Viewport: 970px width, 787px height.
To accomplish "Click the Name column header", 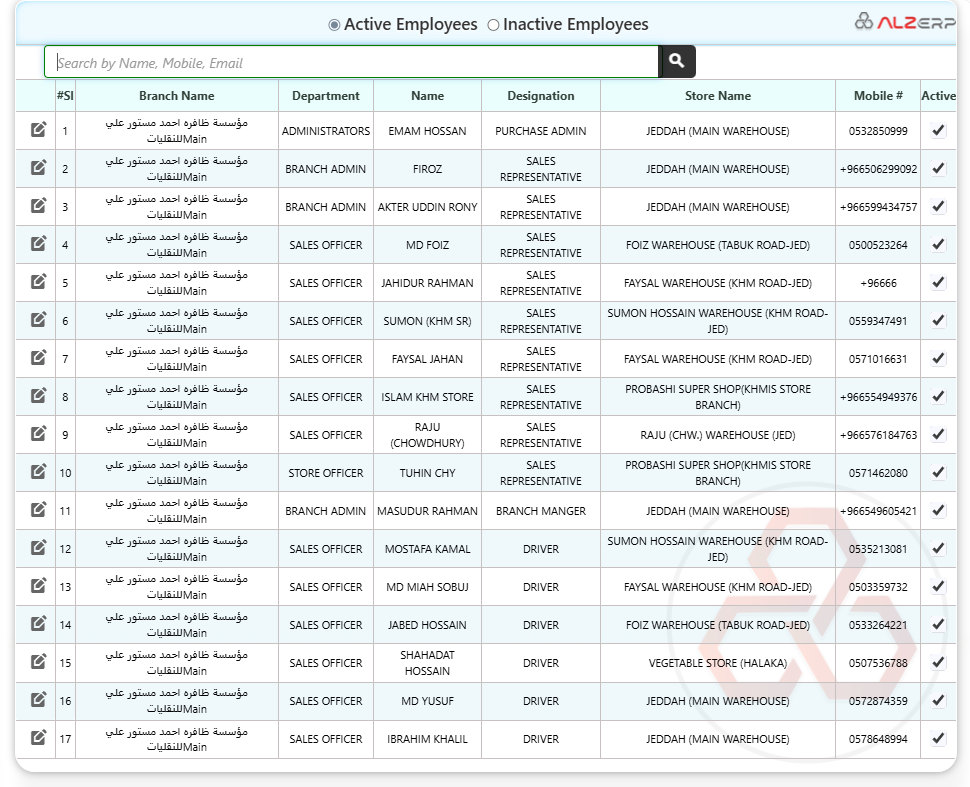I will [427, 96].
